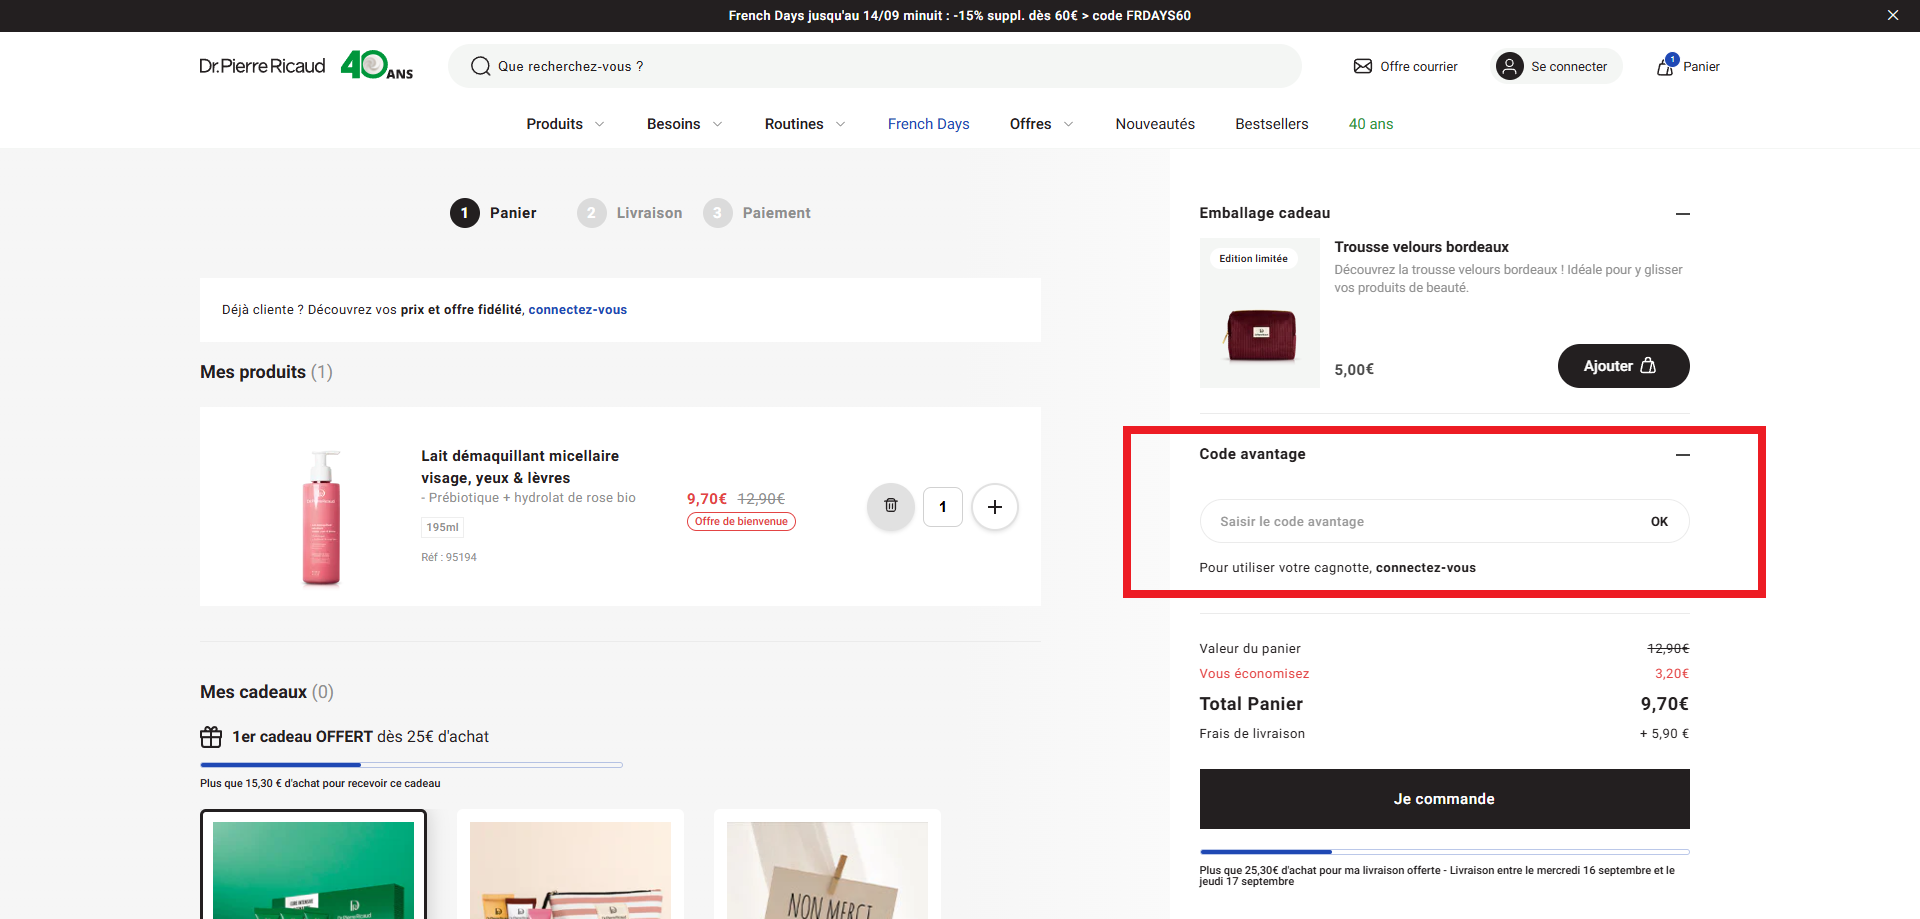Focus the Que recherchez-vous search field
Viewport: 1920px width, 919px height.
pyautogui.click(x=875, y=66)
